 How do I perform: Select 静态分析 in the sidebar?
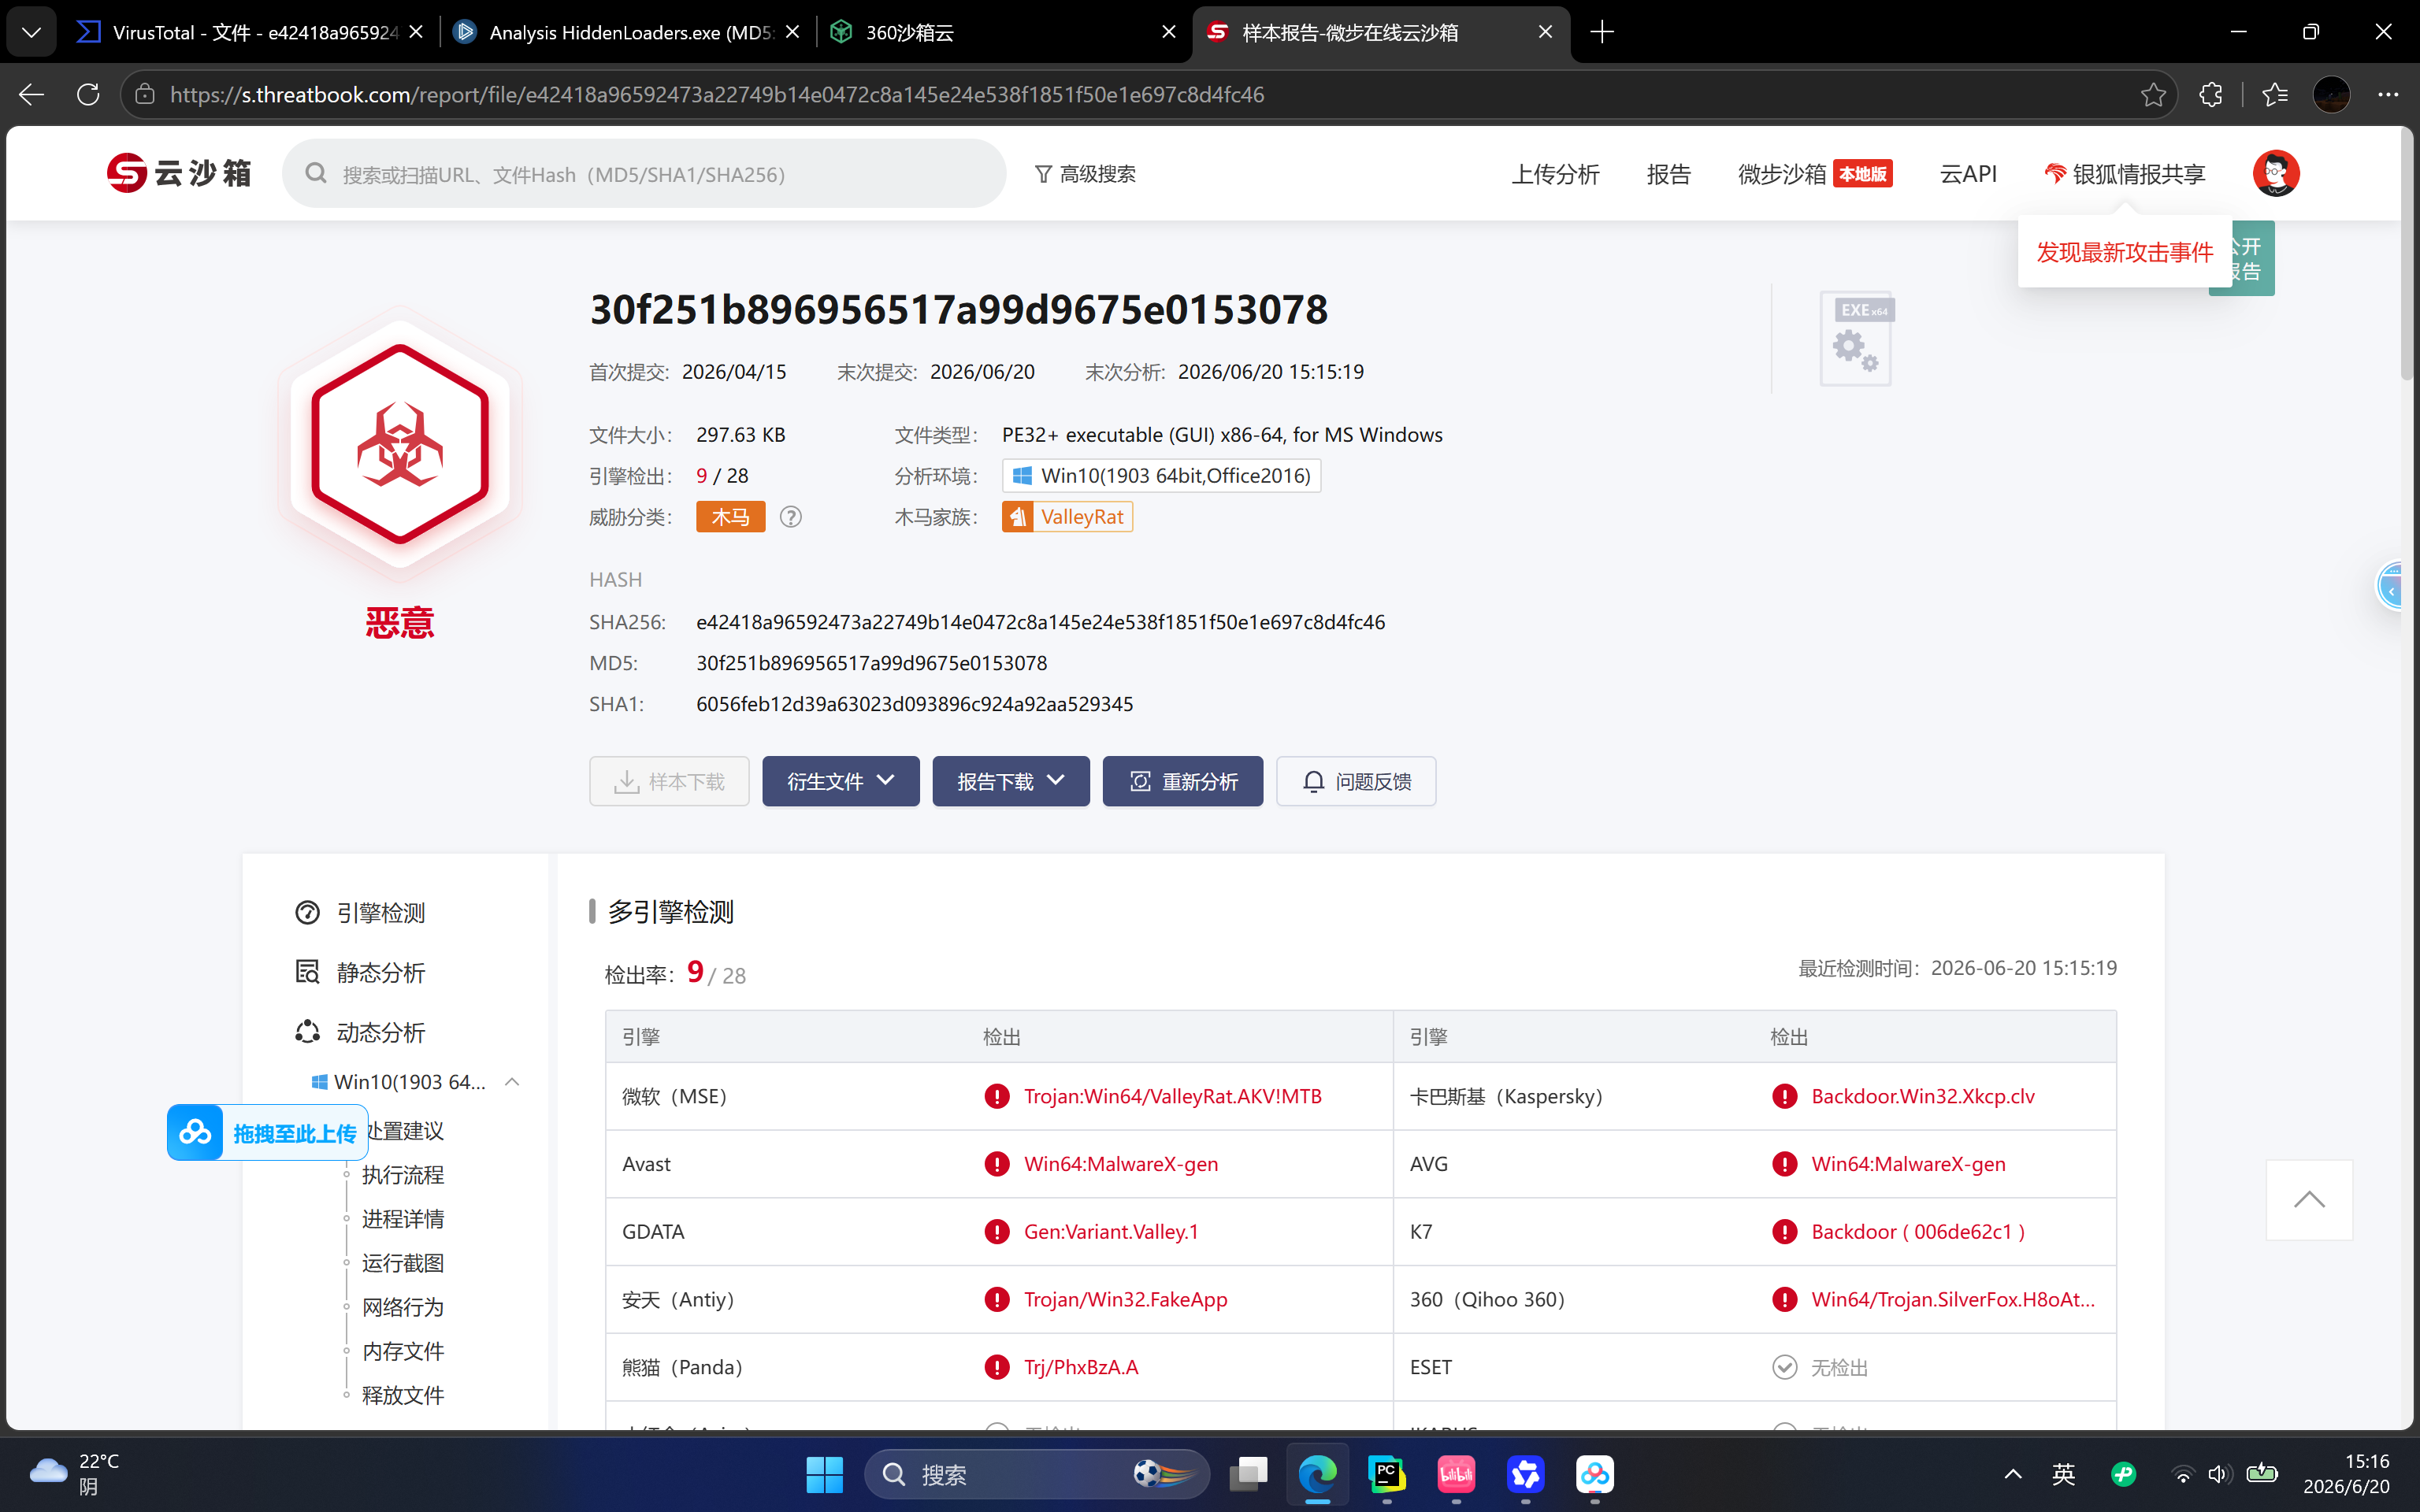[360, 973]
